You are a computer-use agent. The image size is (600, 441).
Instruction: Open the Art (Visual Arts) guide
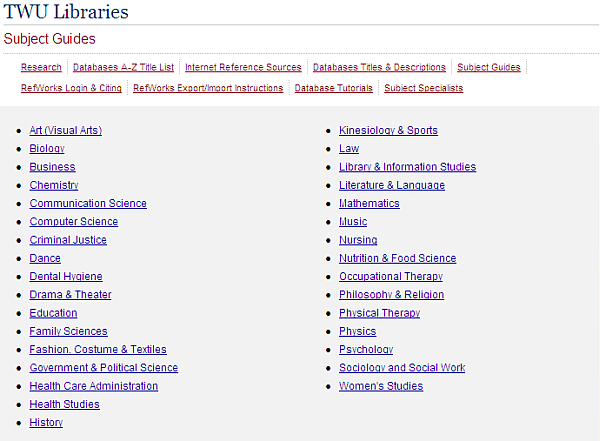click(x=65, y=131)
